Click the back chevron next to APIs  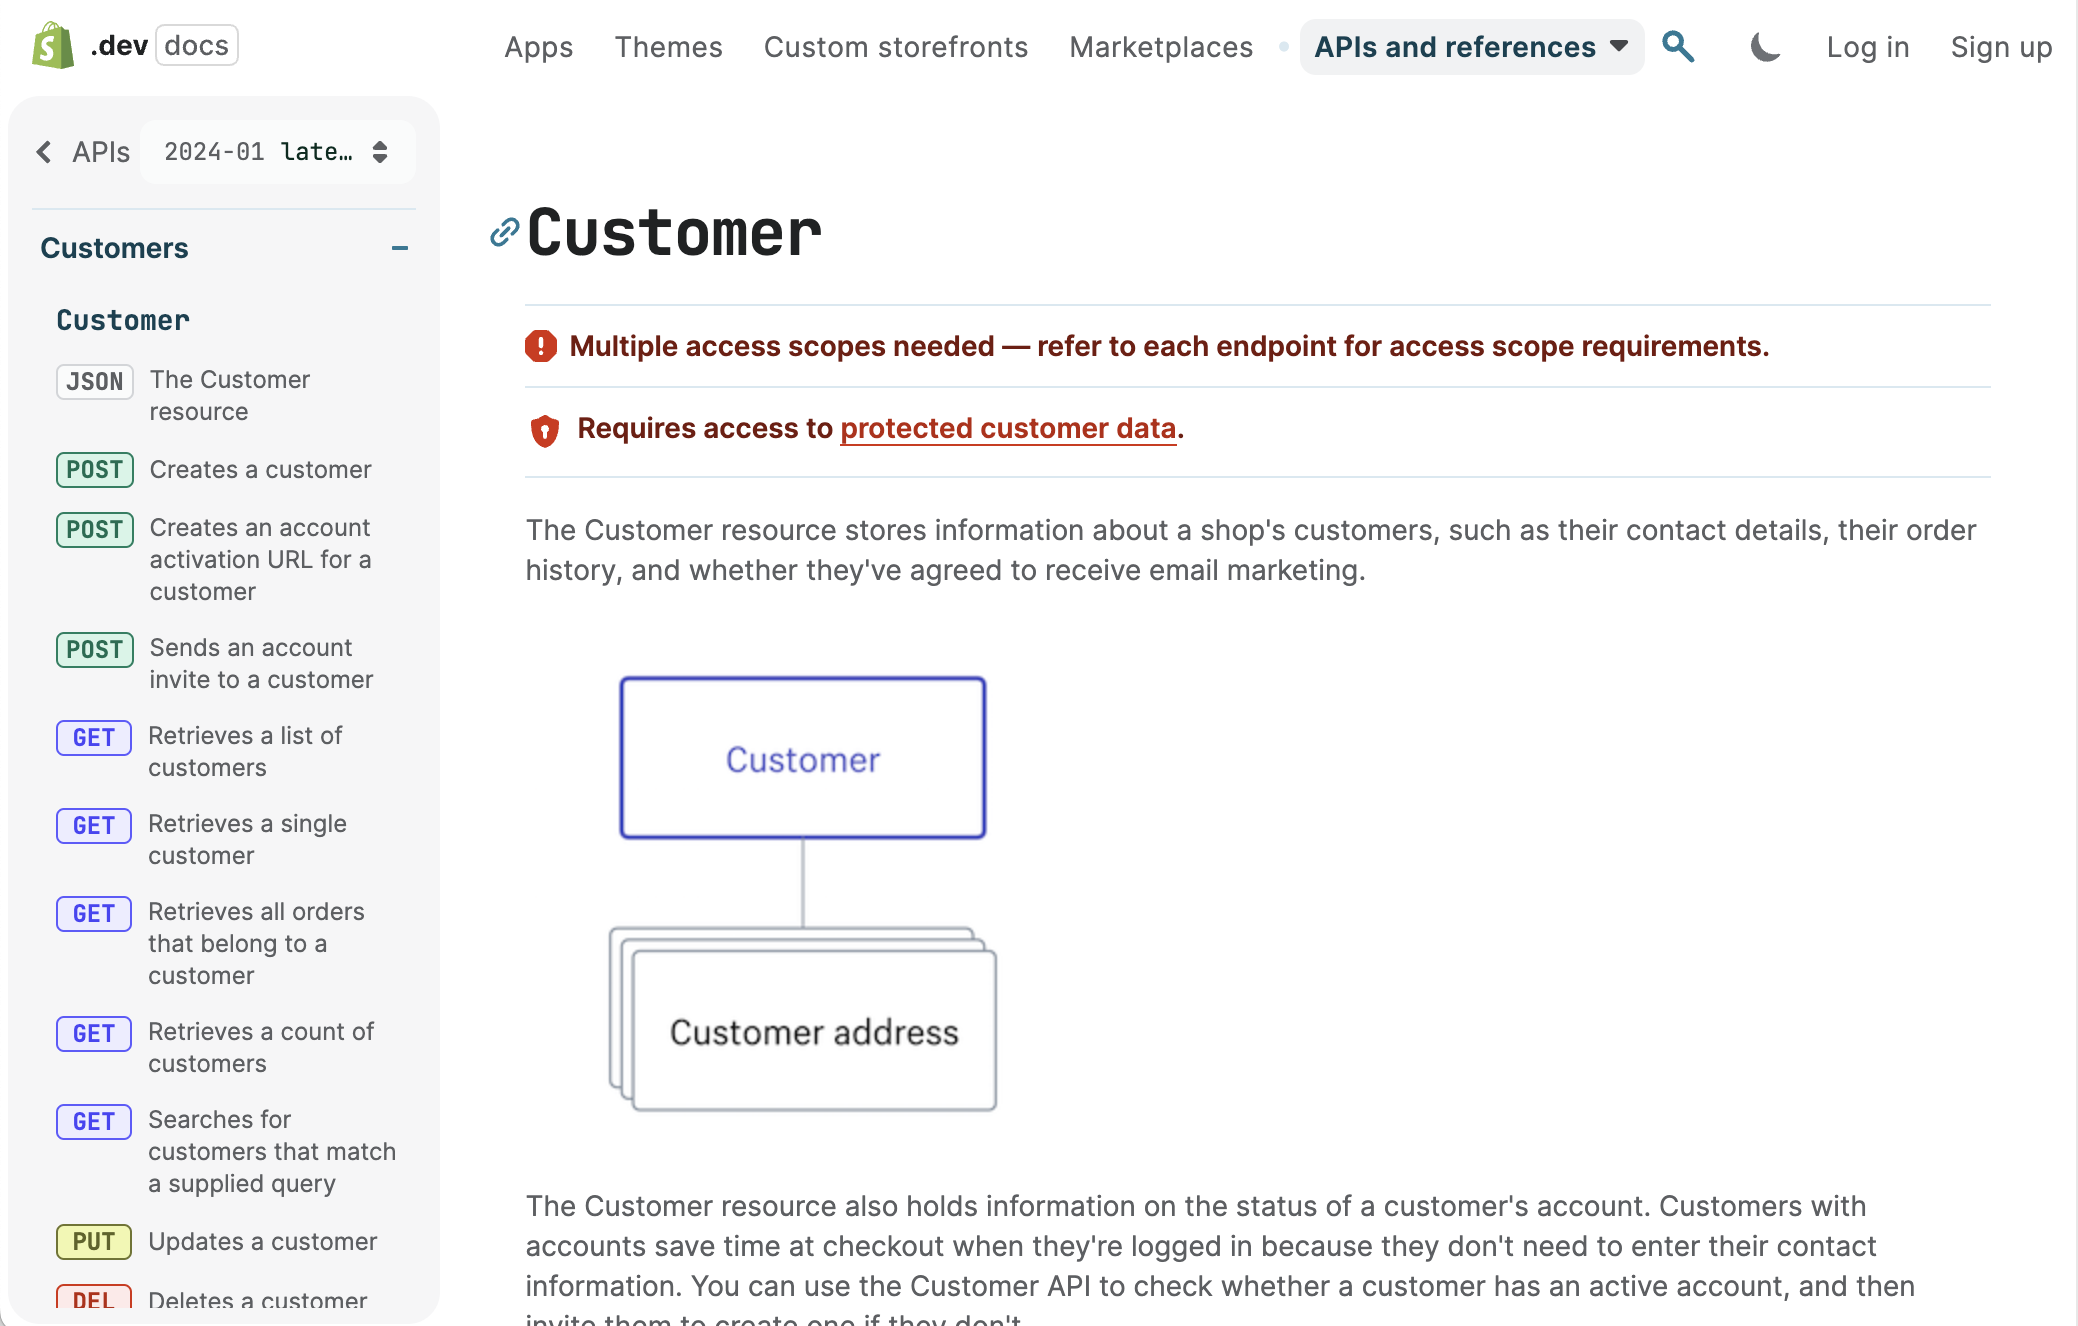[44, 152]
